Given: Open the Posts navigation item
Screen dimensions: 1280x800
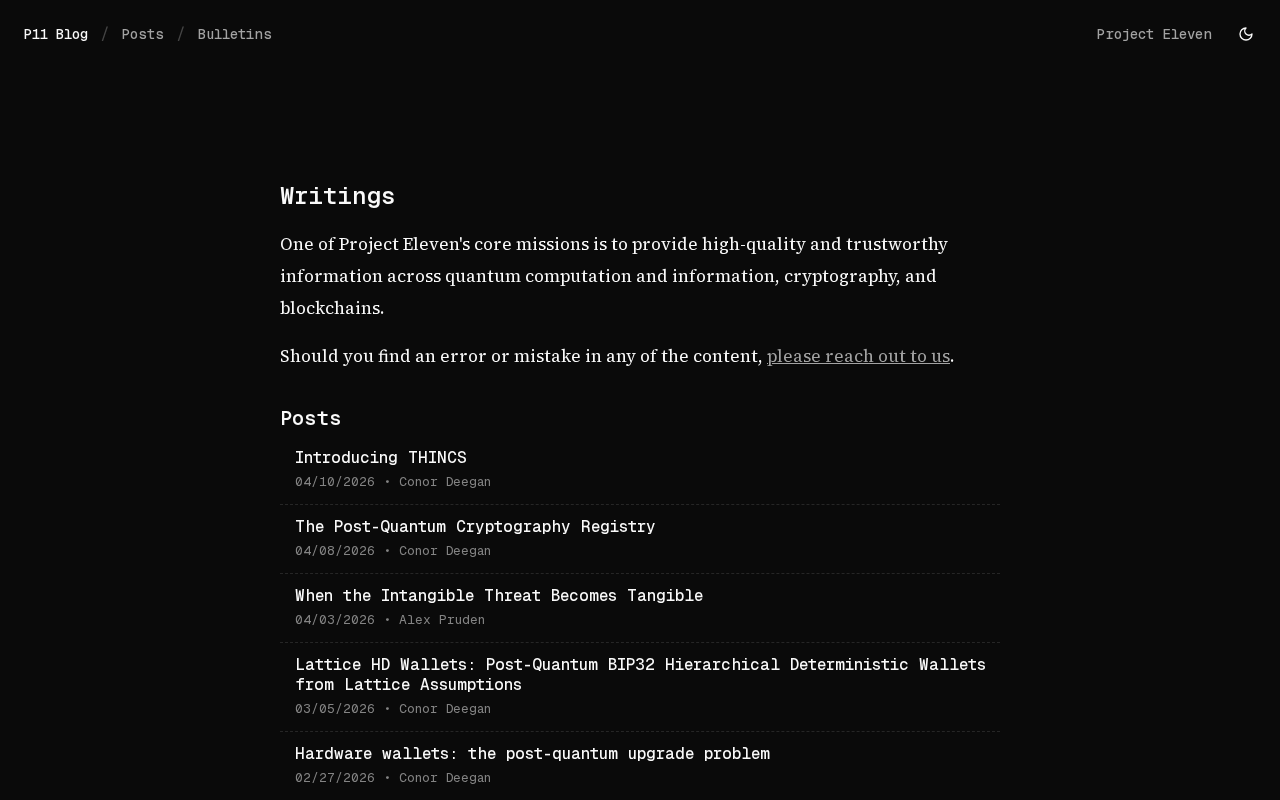Looking at the screenshot, I should 142,34.
